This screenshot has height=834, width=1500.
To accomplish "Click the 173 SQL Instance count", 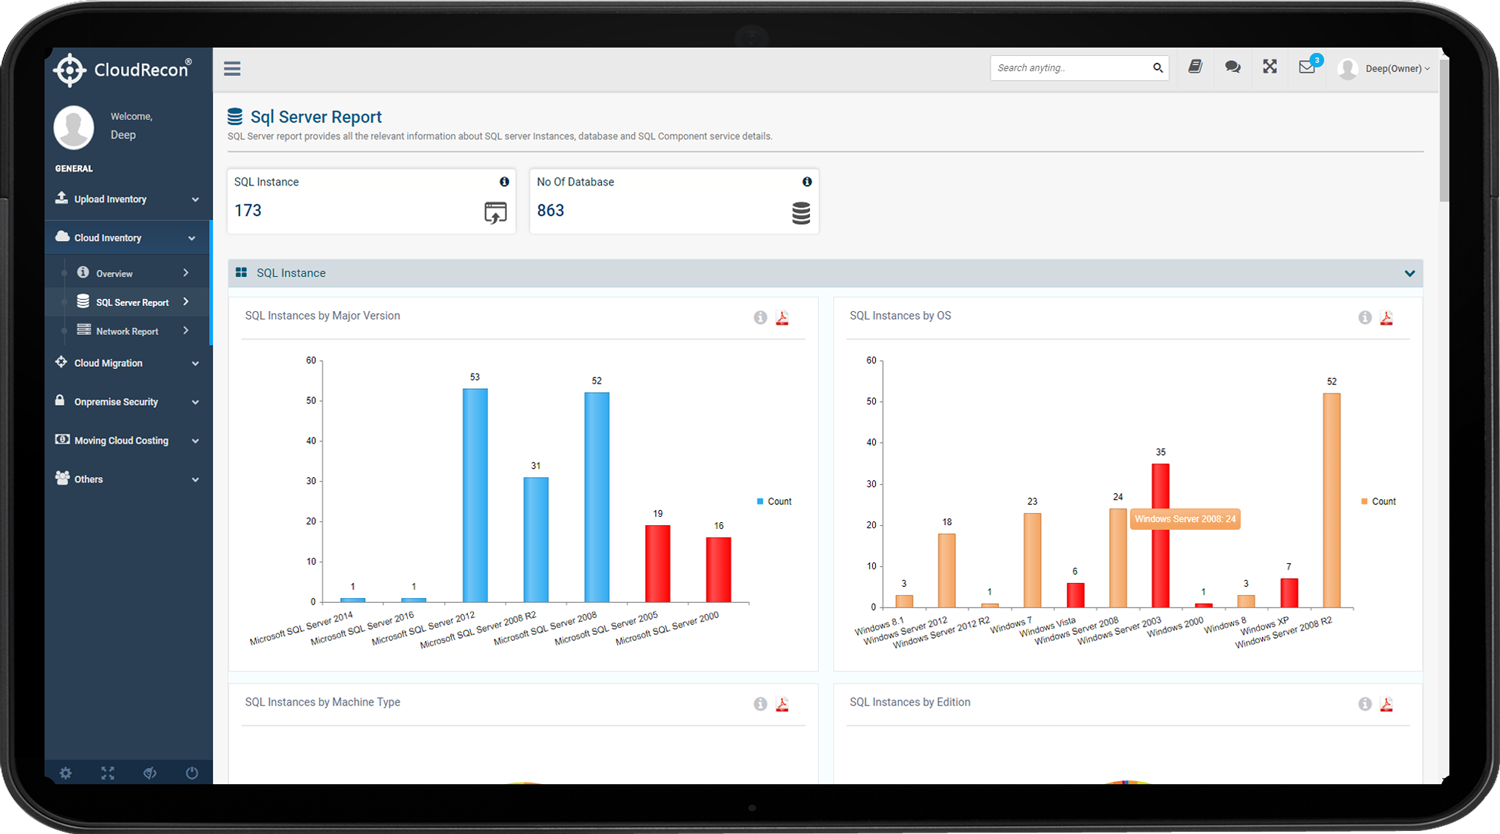I will (248, 211).
